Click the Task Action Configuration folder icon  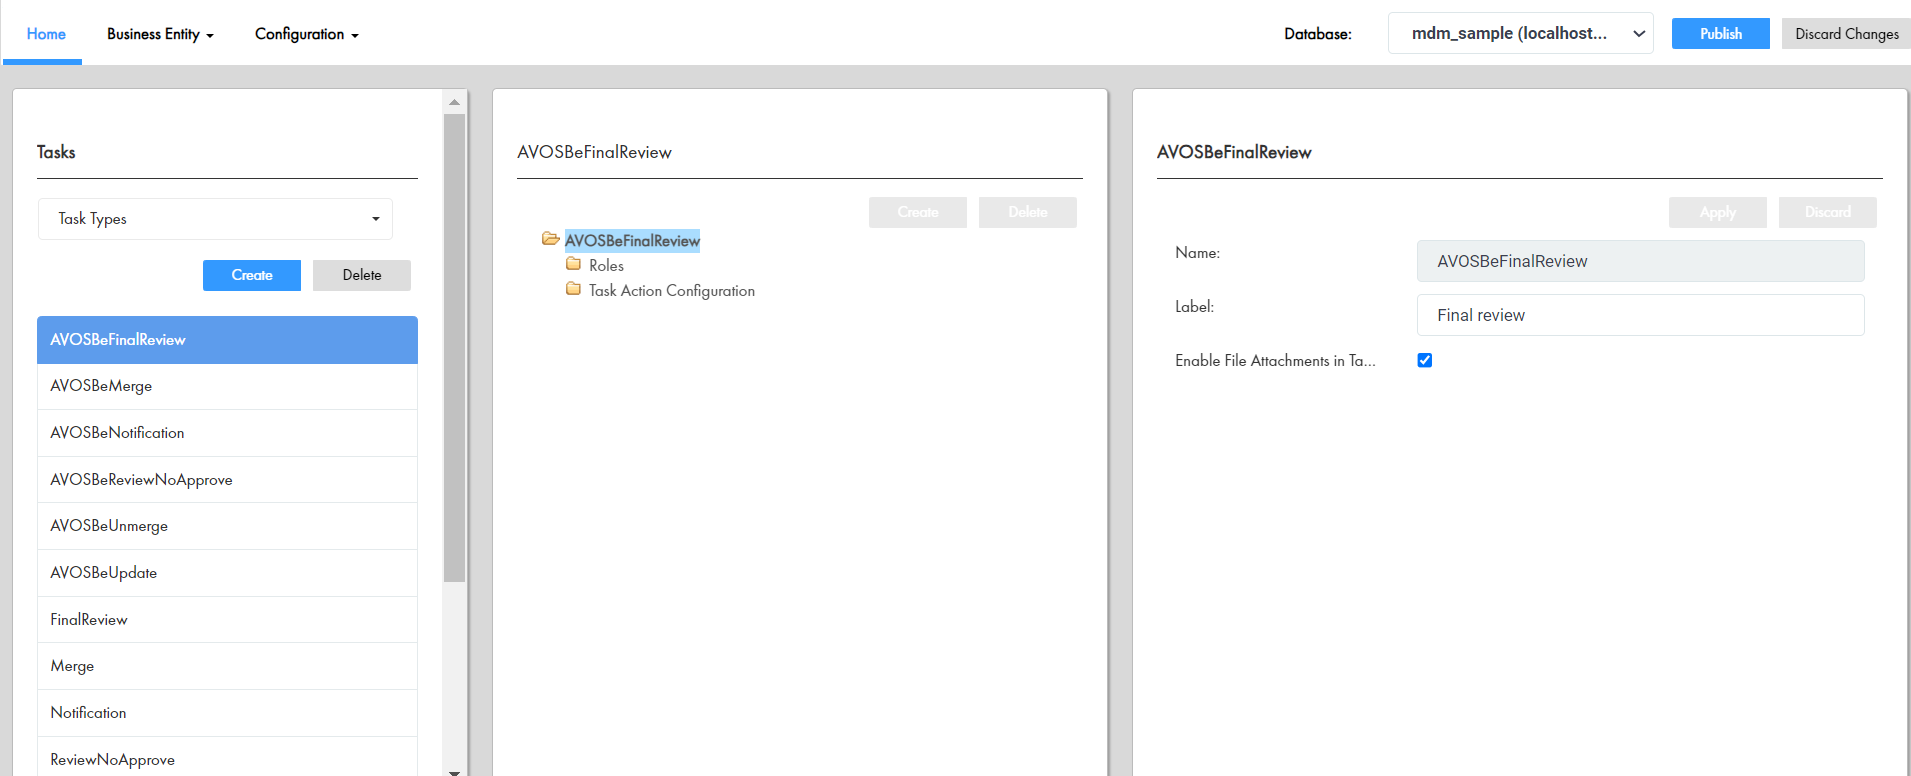(x=573, y=289)
